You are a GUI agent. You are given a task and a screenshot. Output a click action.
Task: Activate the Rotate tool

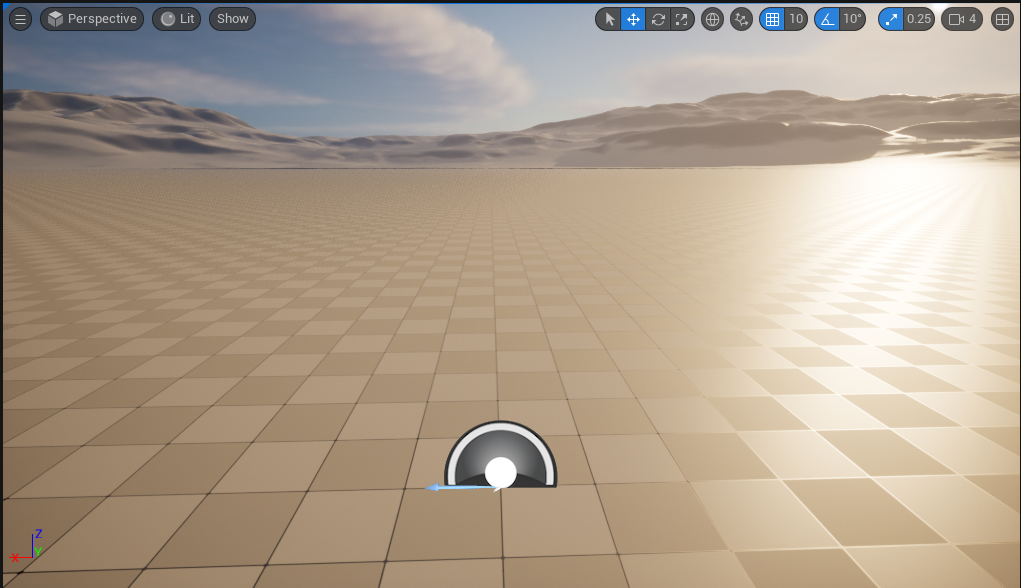[x=658, y=20]
